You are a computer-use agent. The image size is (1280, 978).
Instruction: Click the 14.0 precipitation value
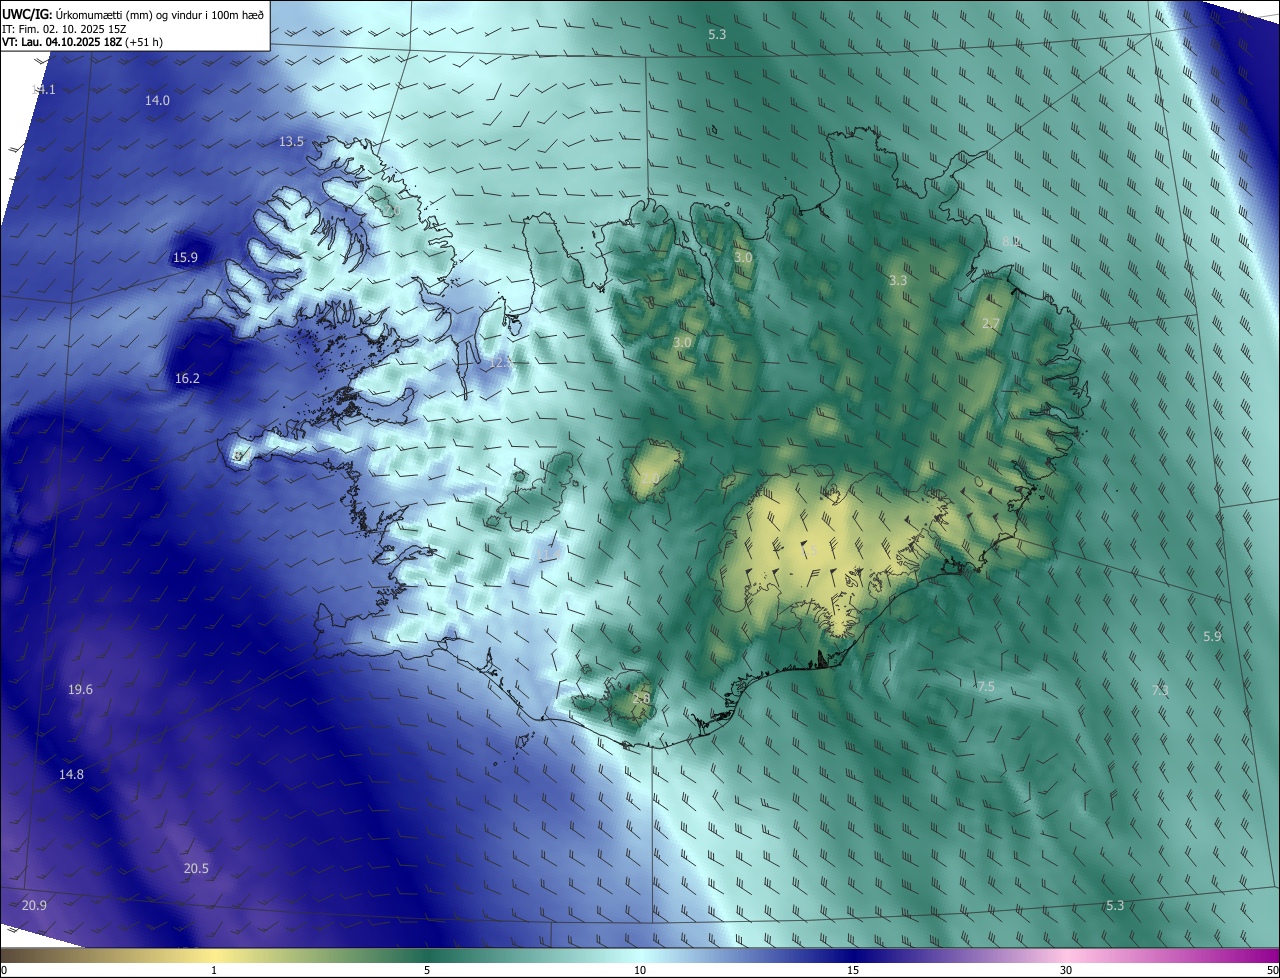tap(157, 100)
